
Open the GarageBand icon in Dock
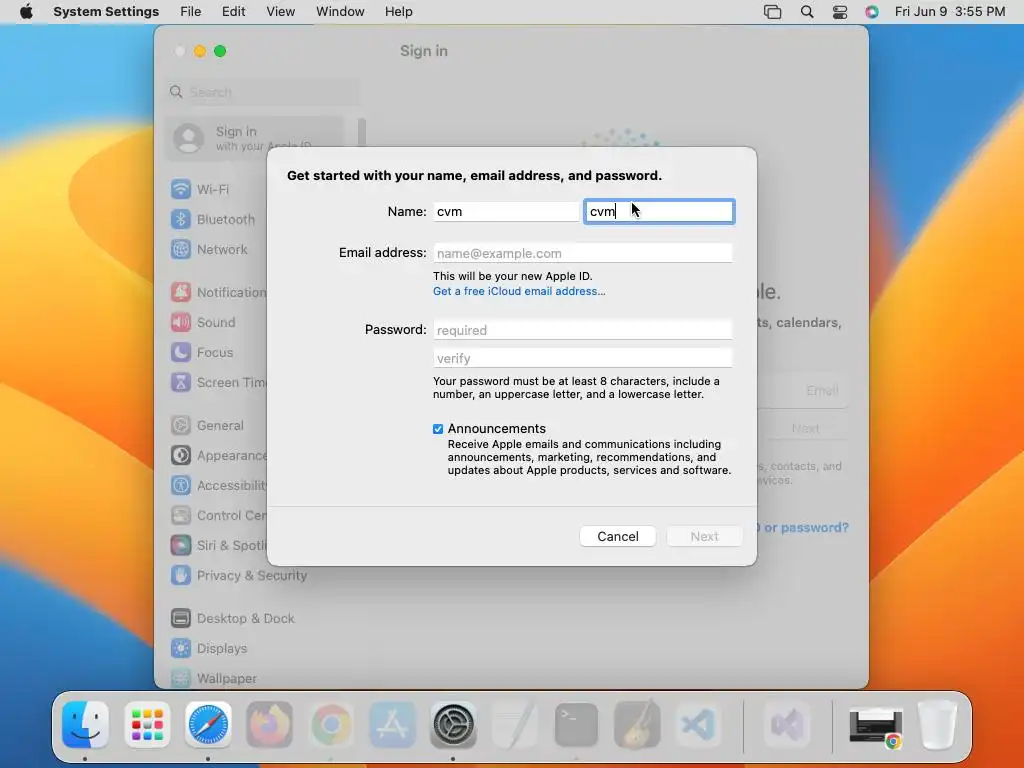tap(637, 725)
